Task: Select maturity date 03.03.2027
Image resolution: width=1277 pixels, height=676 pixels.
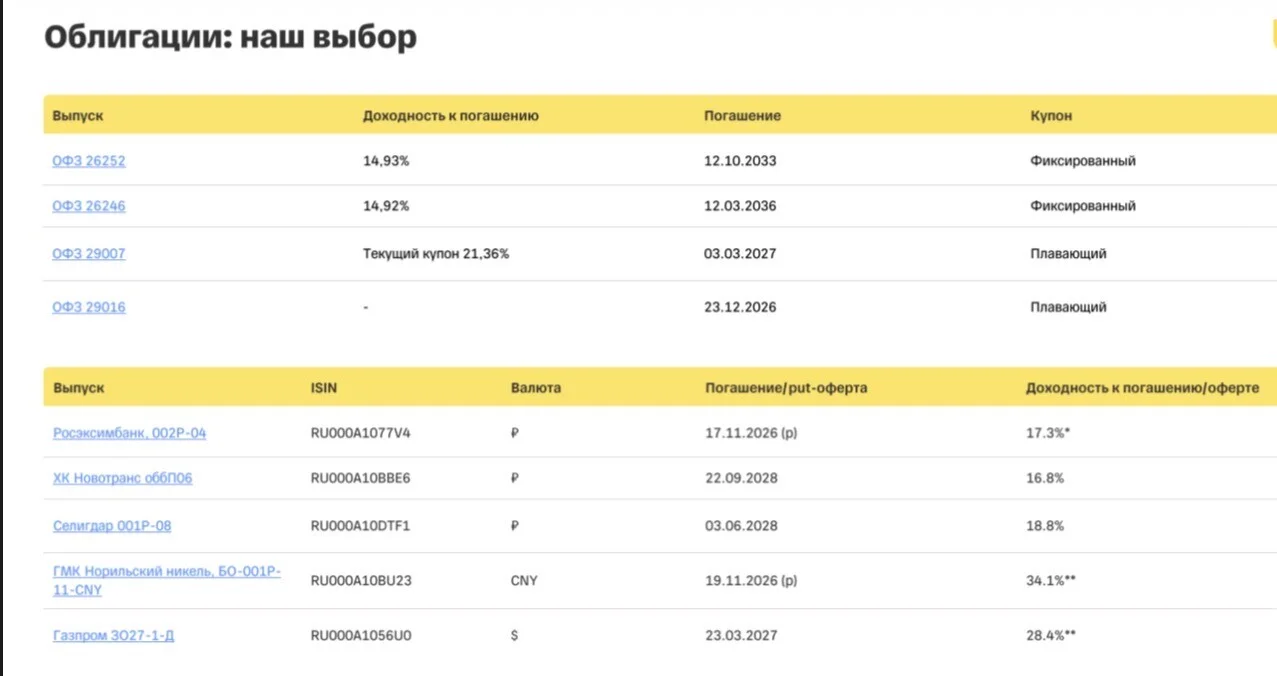Action: [740, 254]
